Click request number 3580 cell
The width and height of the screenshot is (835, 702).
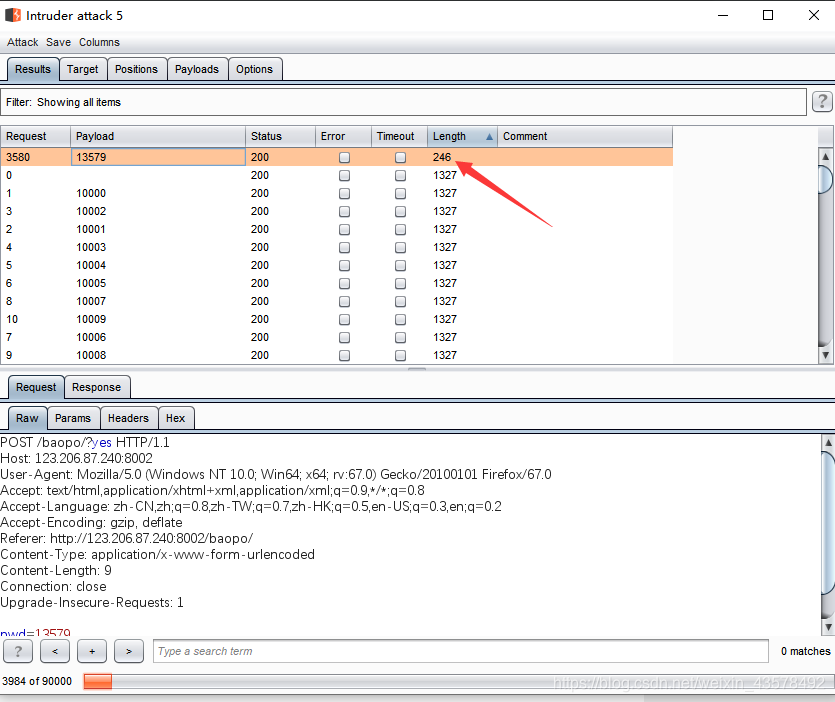coord(35,157)
